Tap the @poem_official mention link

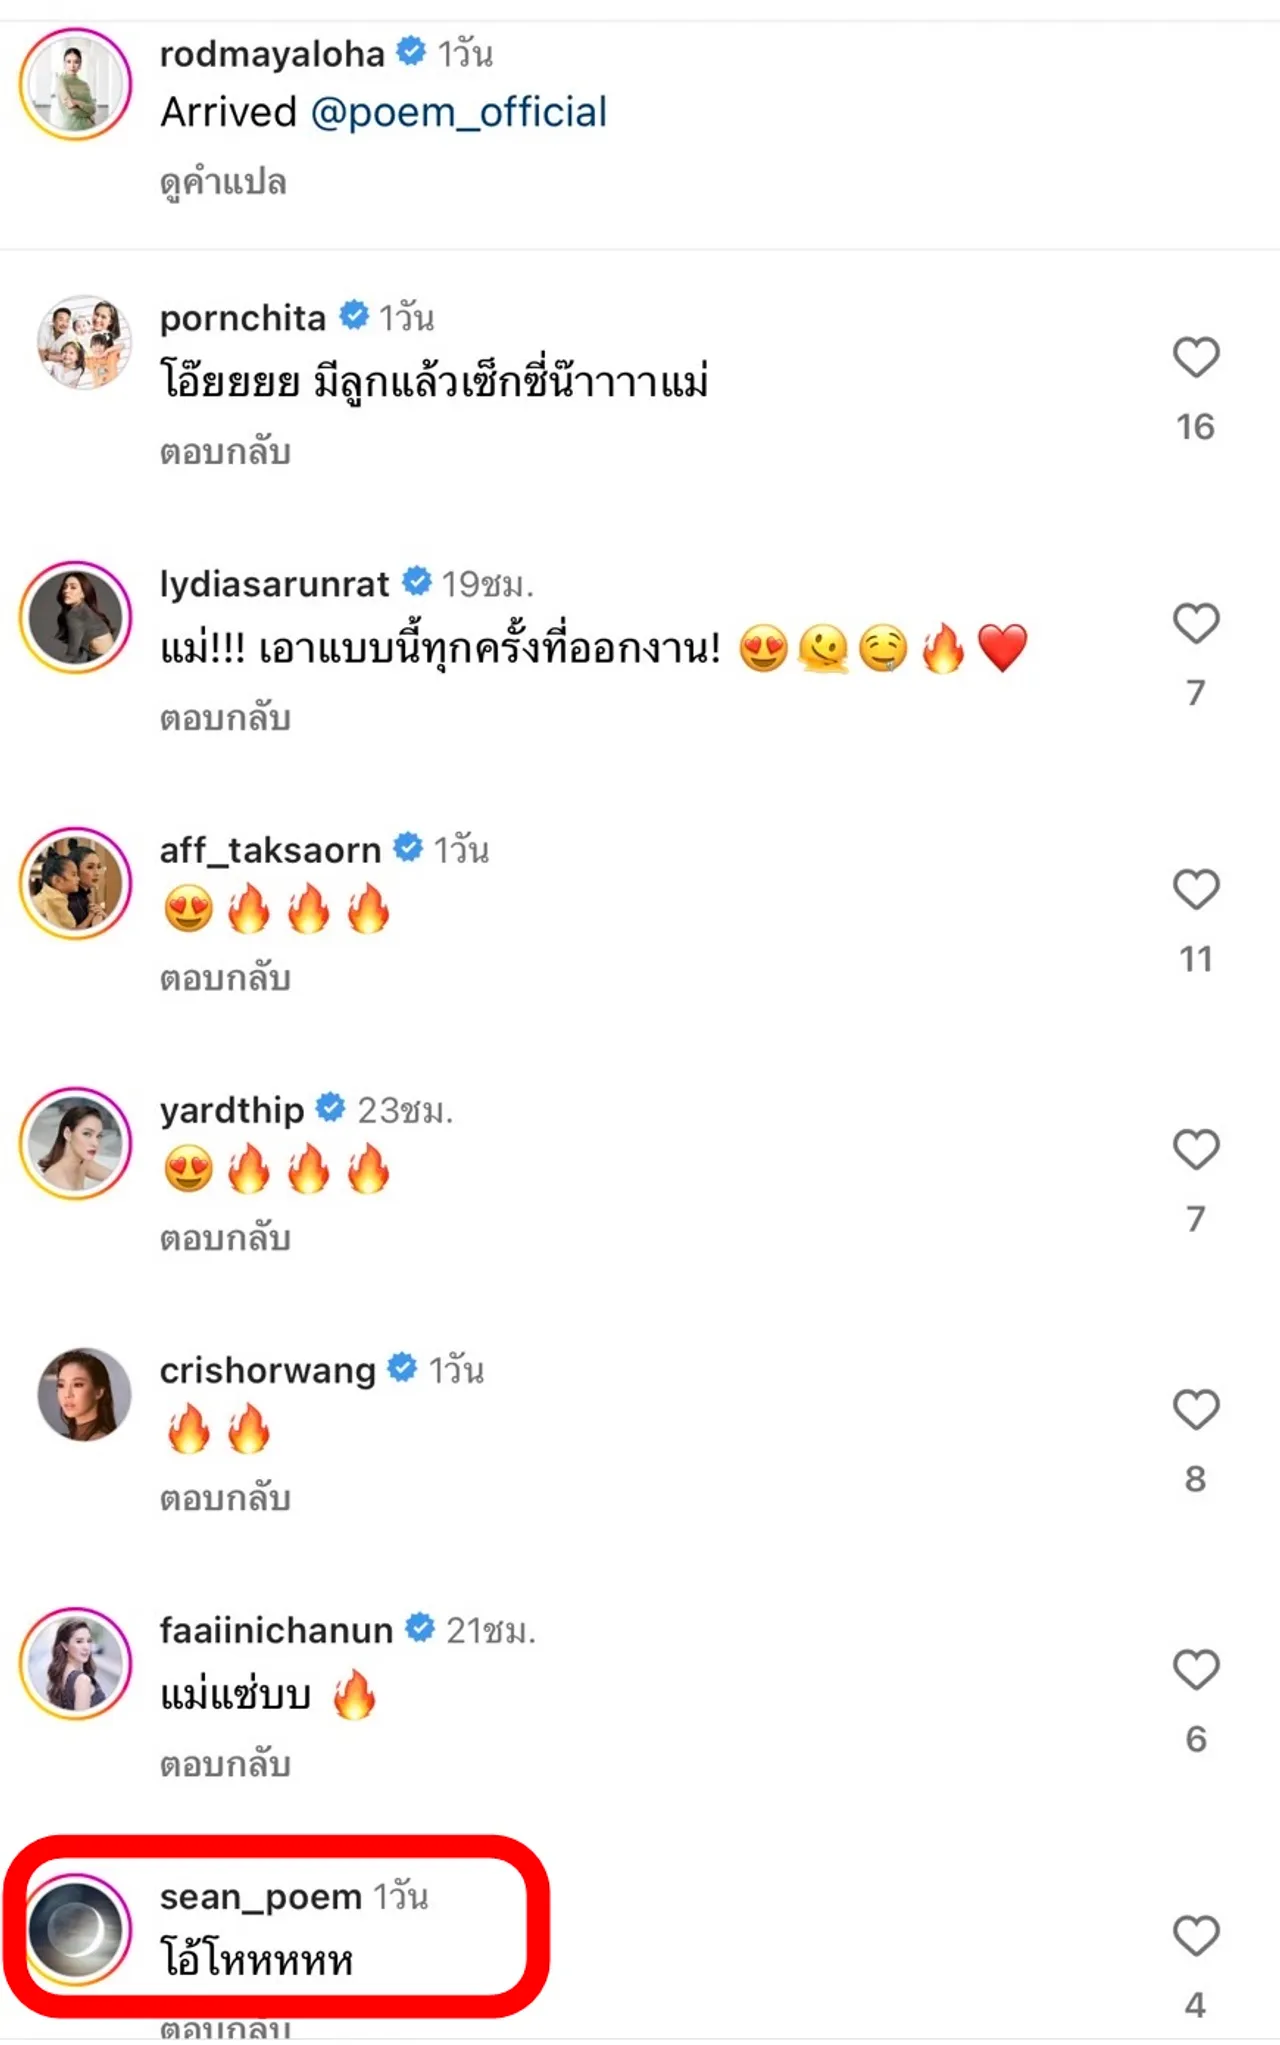tap(458, 112)
